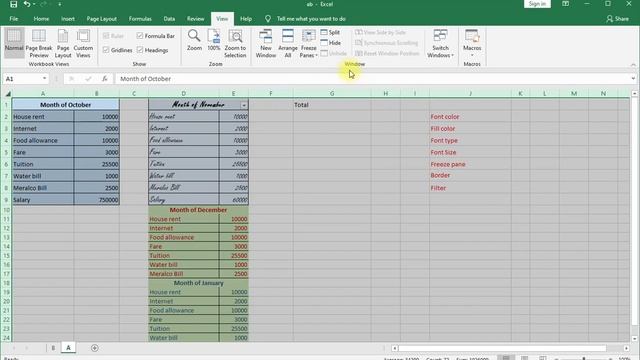Click the Share icon button
Screen dimensions: 640x360
pyautogui.click(x=617, y=19)
